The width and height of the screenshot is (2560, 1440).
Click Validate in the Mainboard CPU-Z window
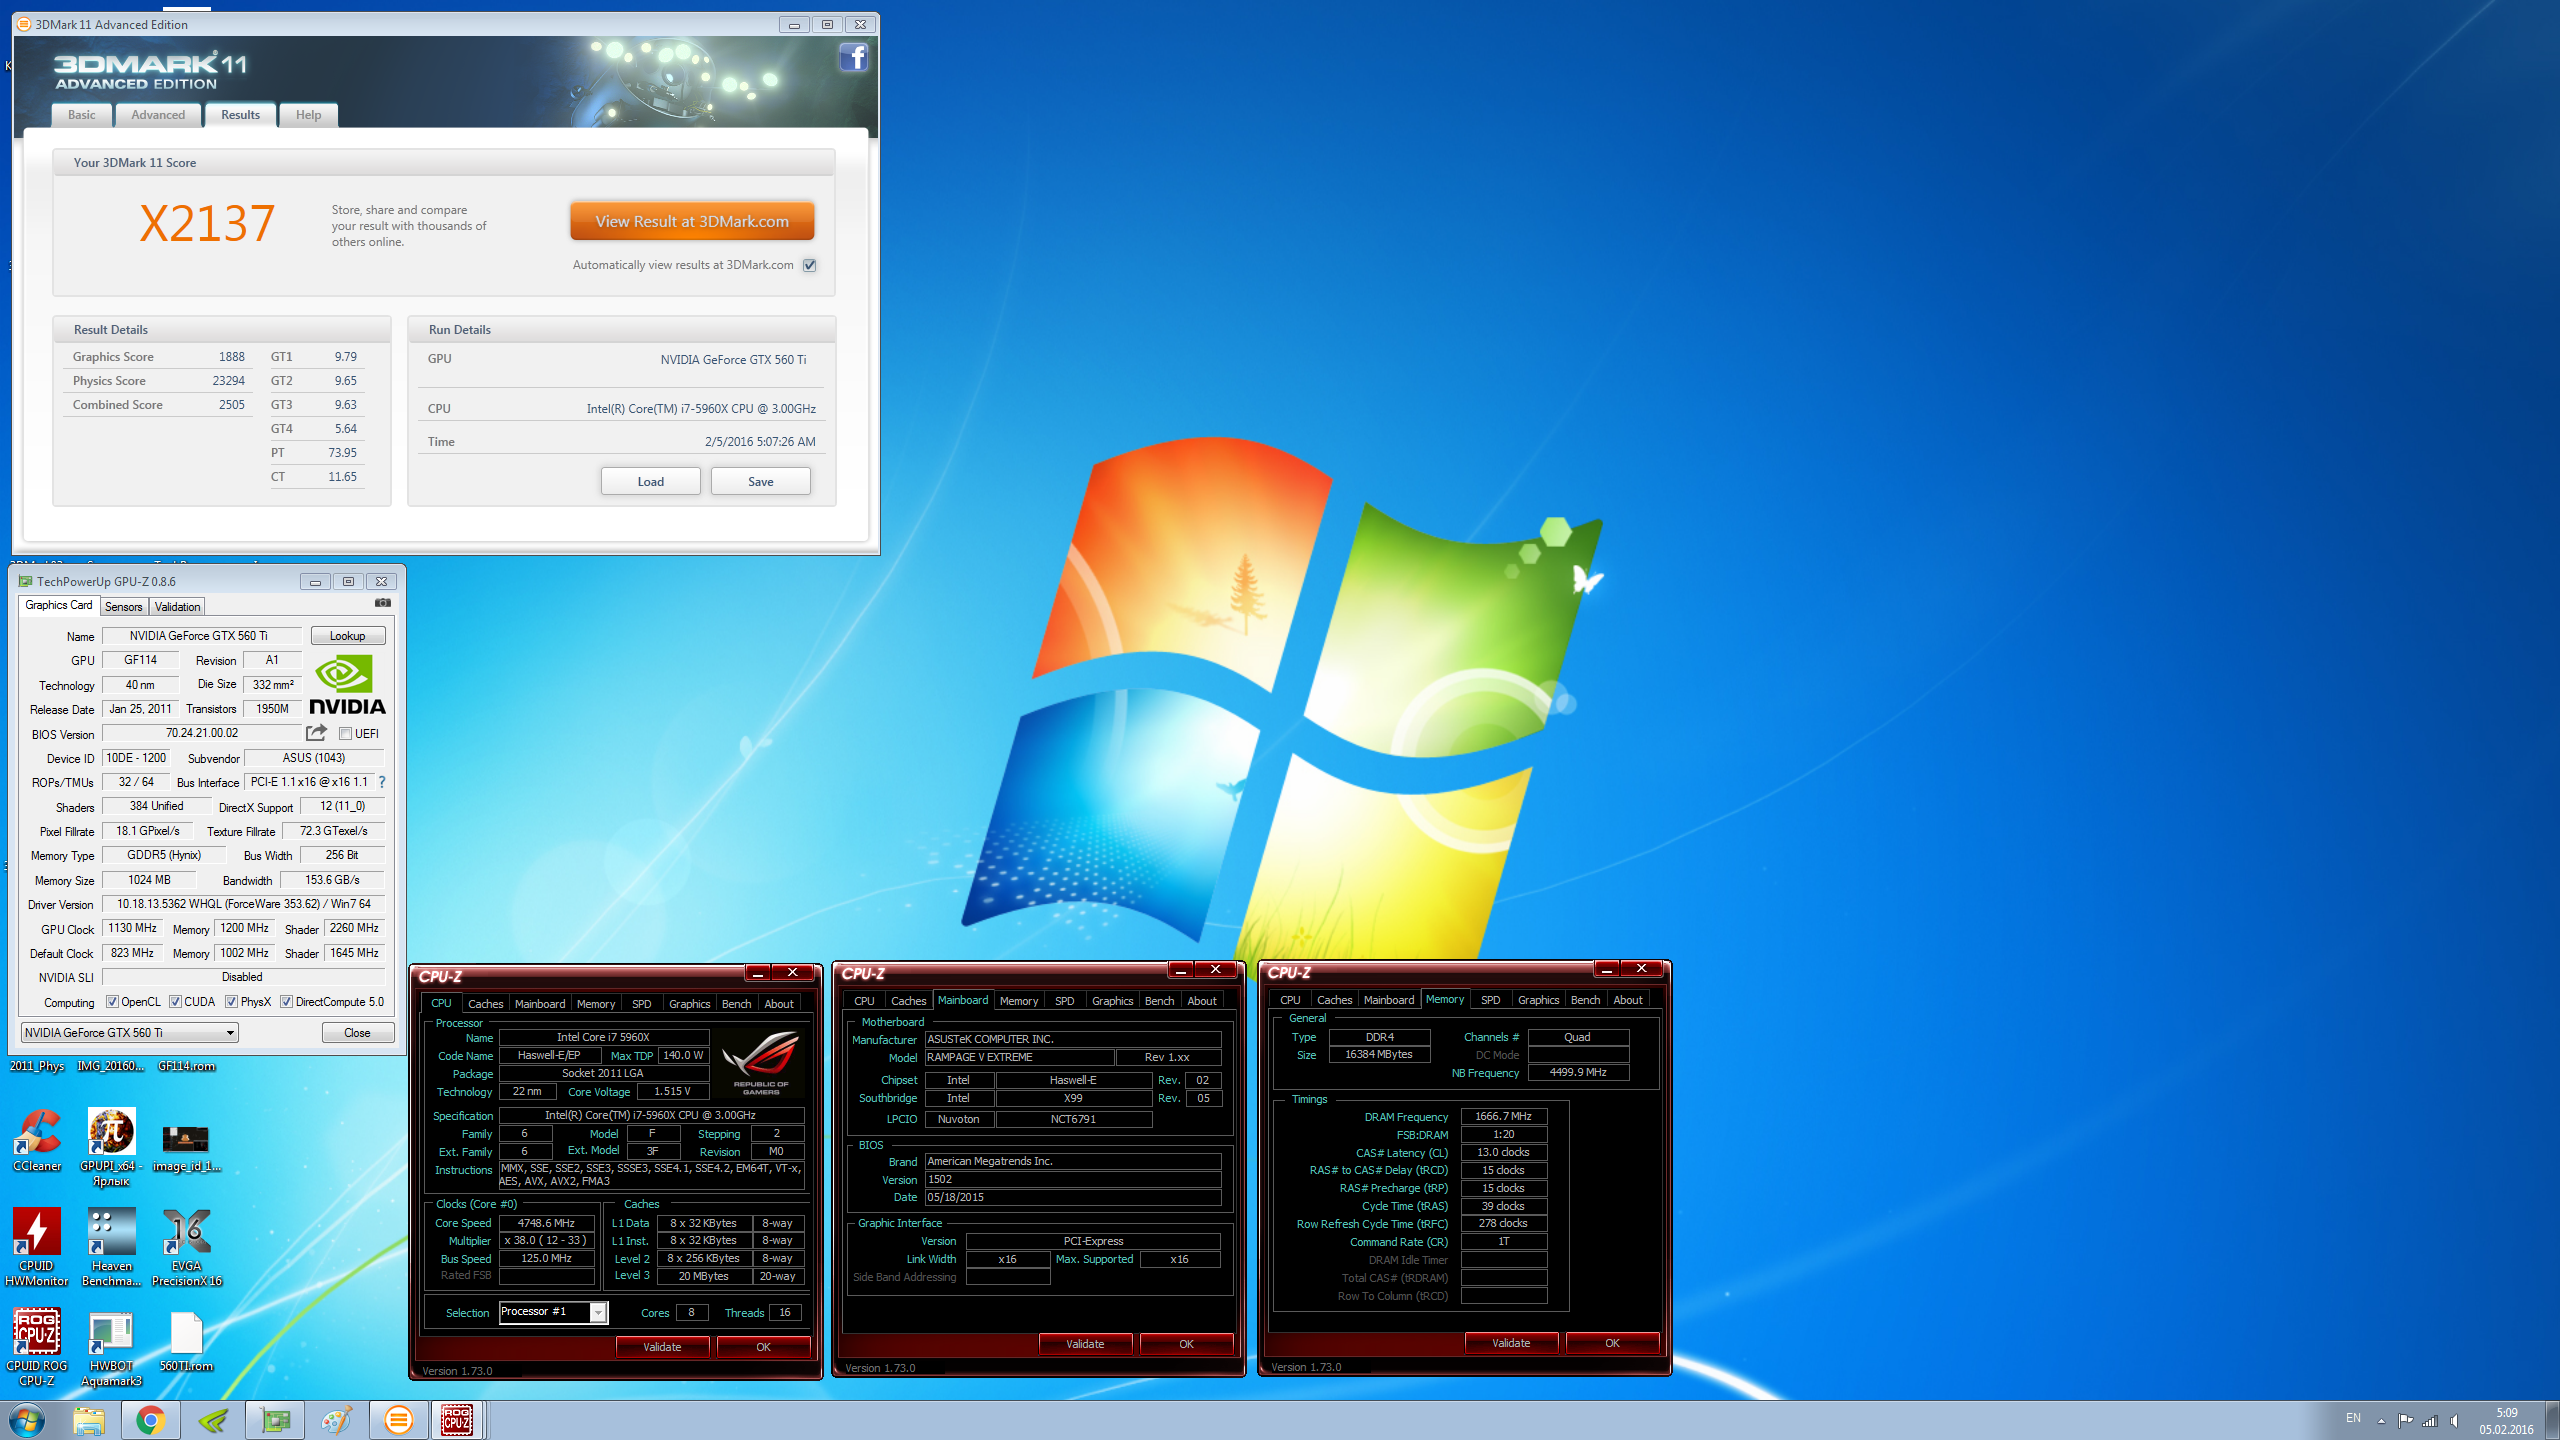coord(1085,1344)
